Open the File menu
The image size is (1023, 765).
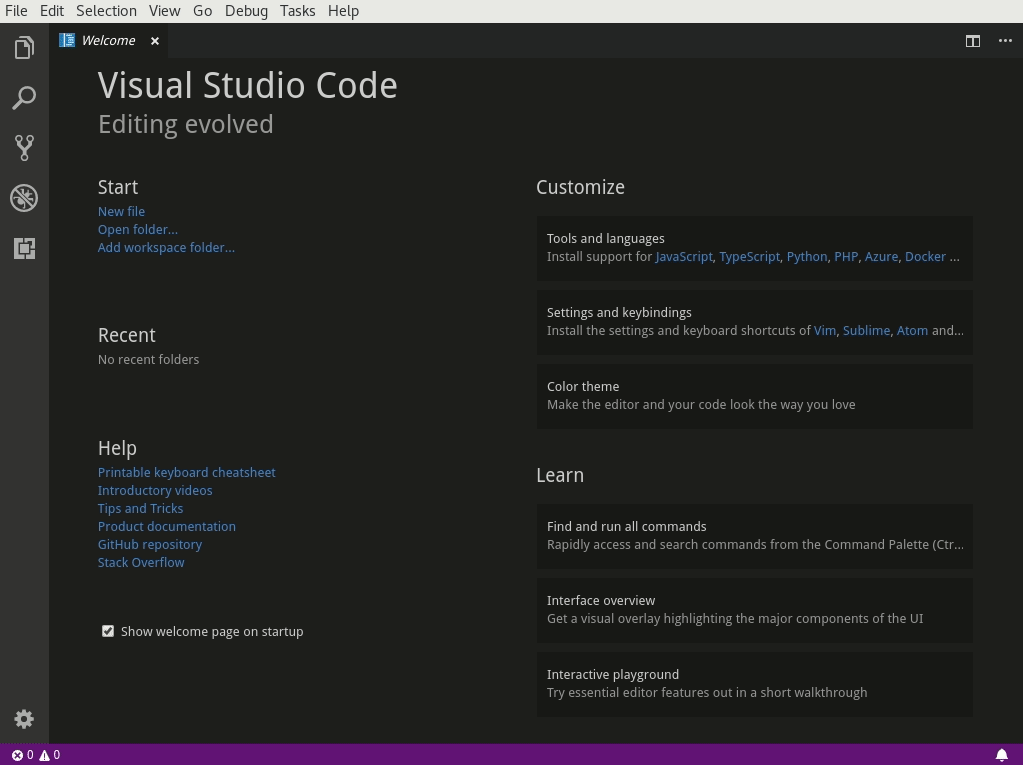tap(16, 11)
